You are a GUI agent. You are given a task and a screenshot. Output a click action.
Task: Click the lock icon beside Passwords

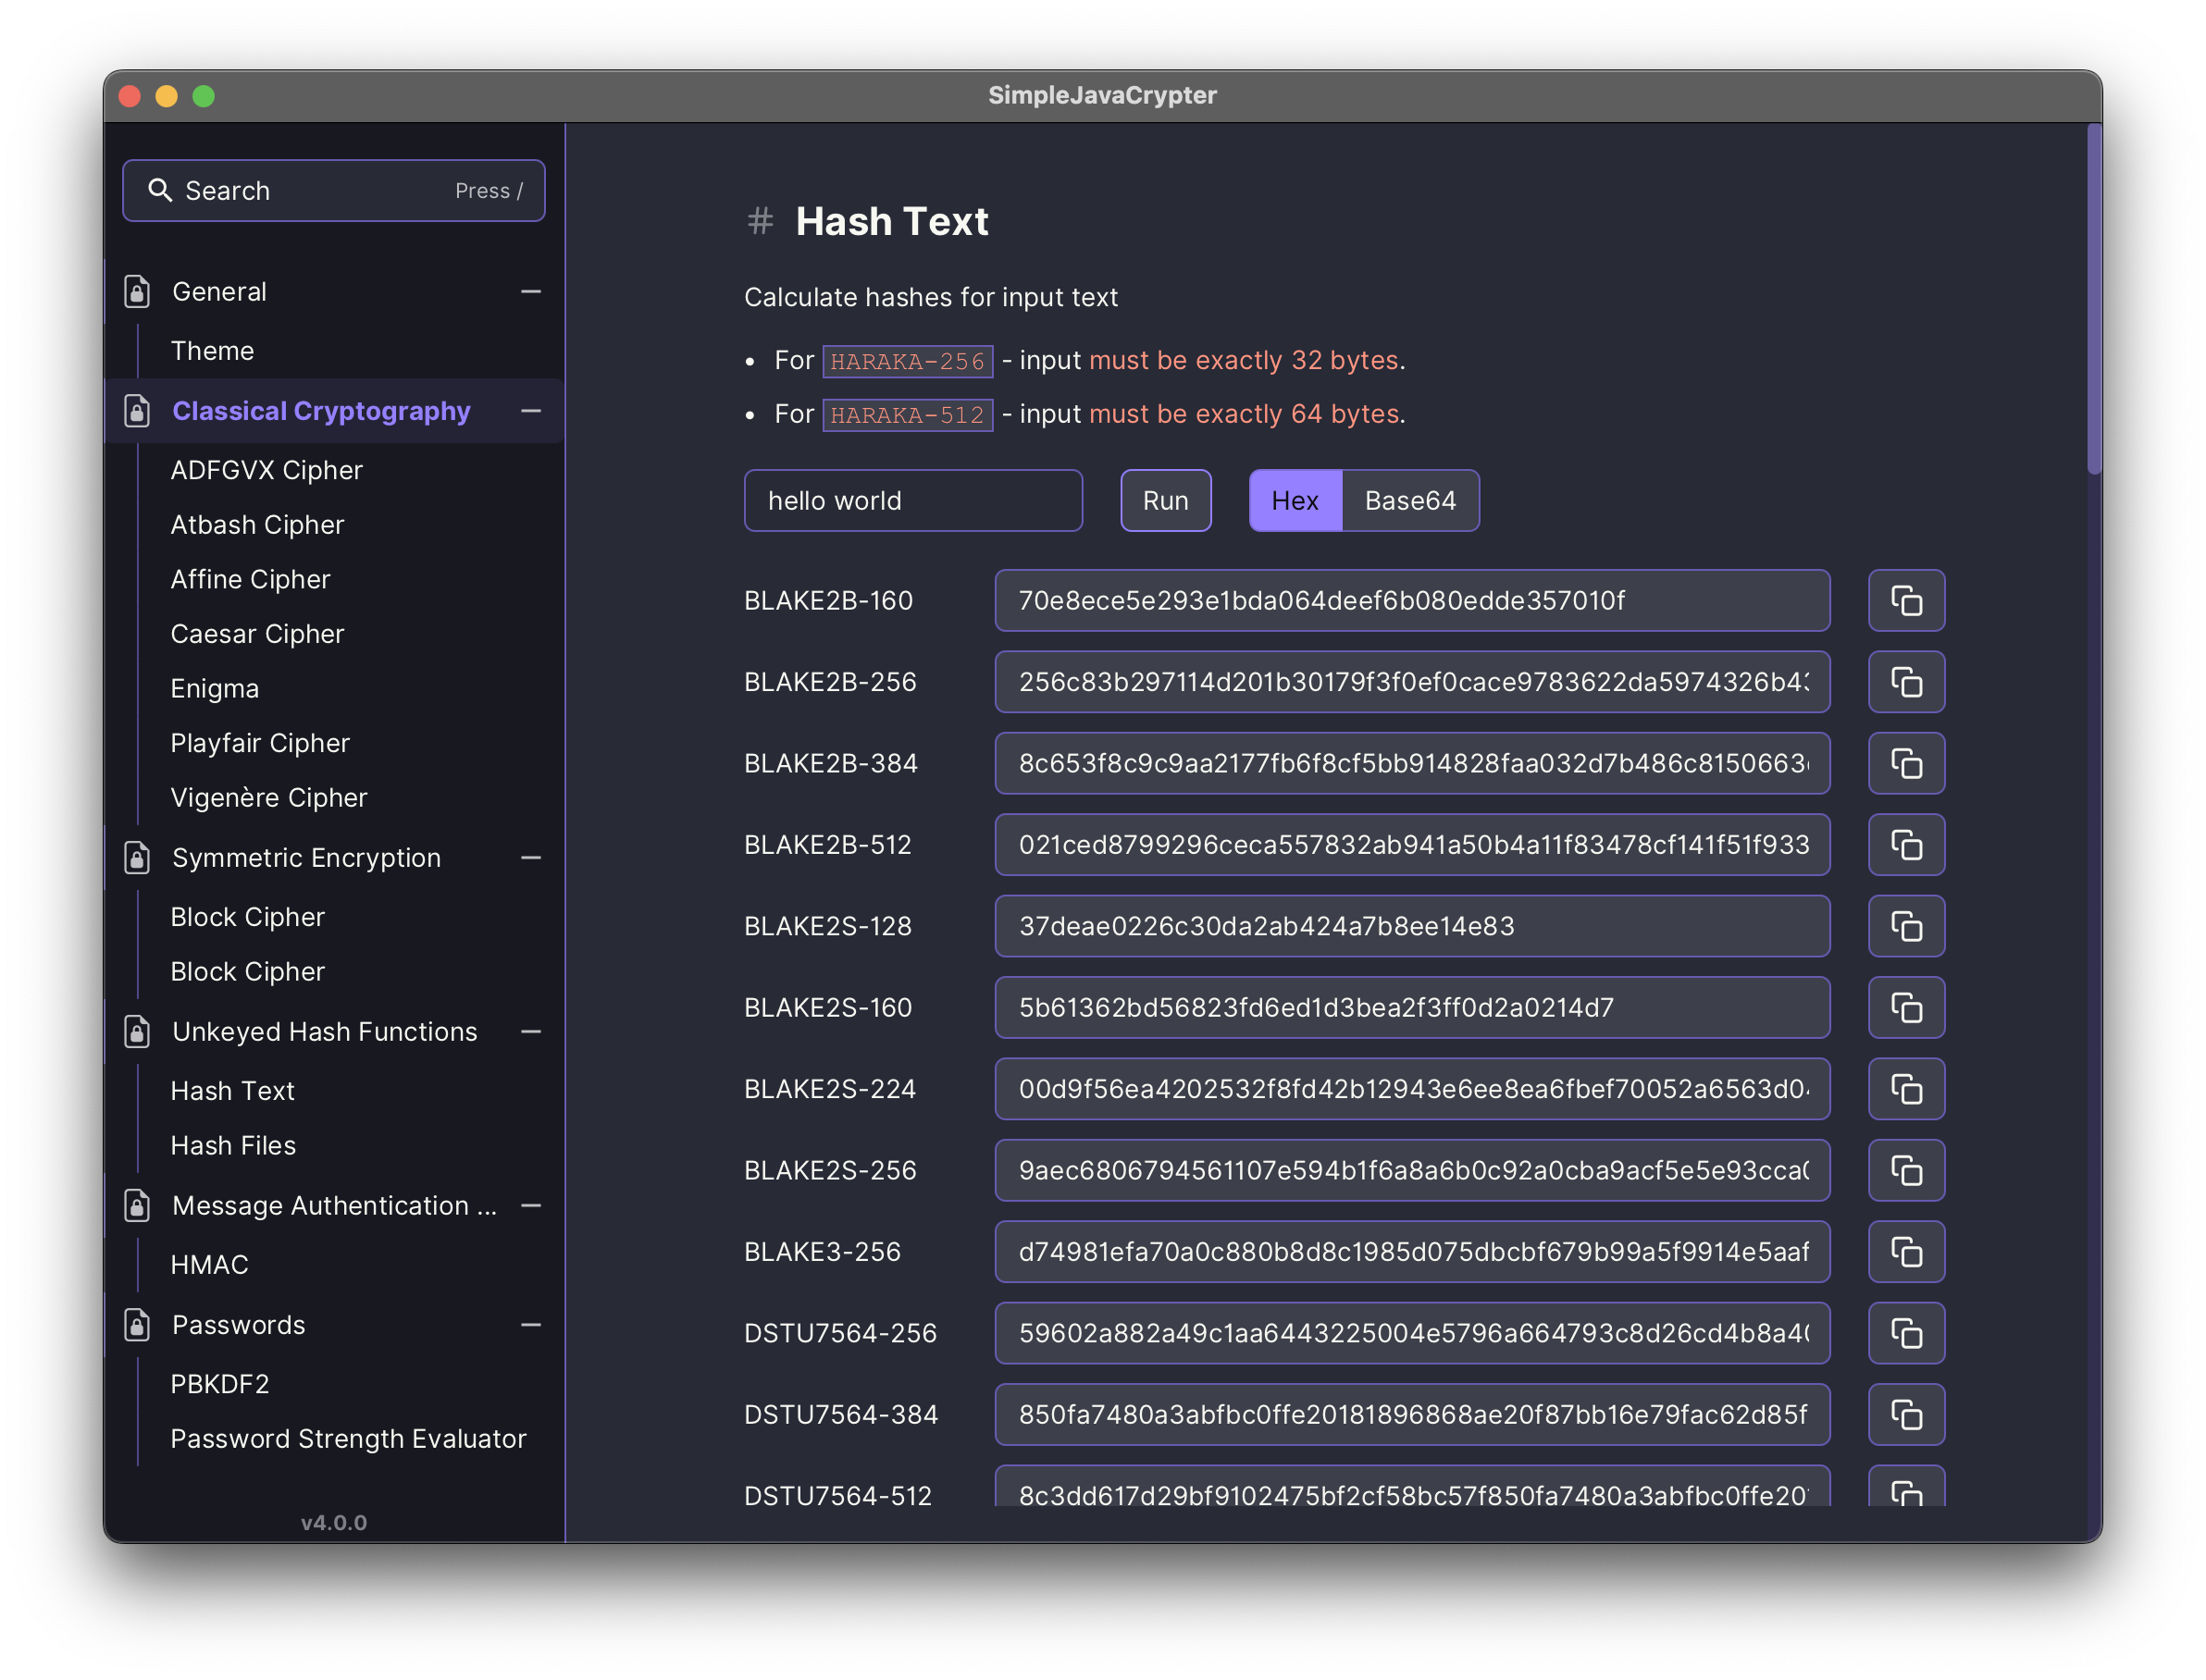(137, 1325)
